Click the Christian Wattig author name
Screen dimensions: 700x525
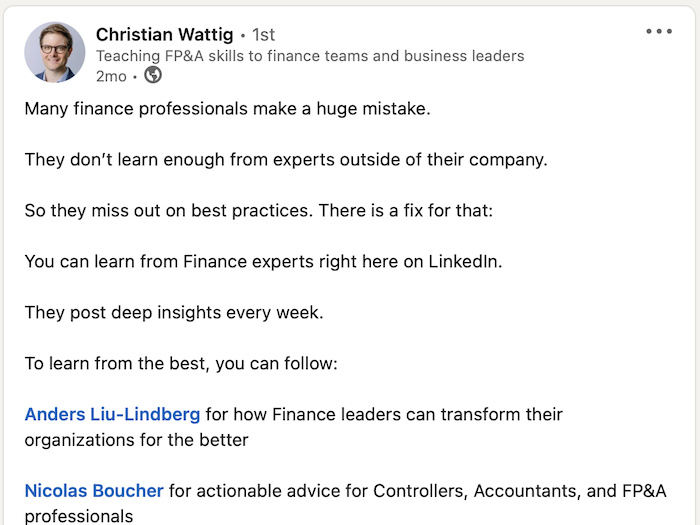click(164, 35)
